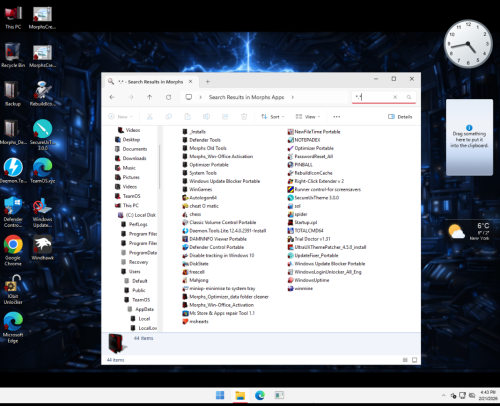Viewport: 500px width, 406px height.
Task: Open Daemon Tools desktop shortcut
Action: click(x=13, y=171)
